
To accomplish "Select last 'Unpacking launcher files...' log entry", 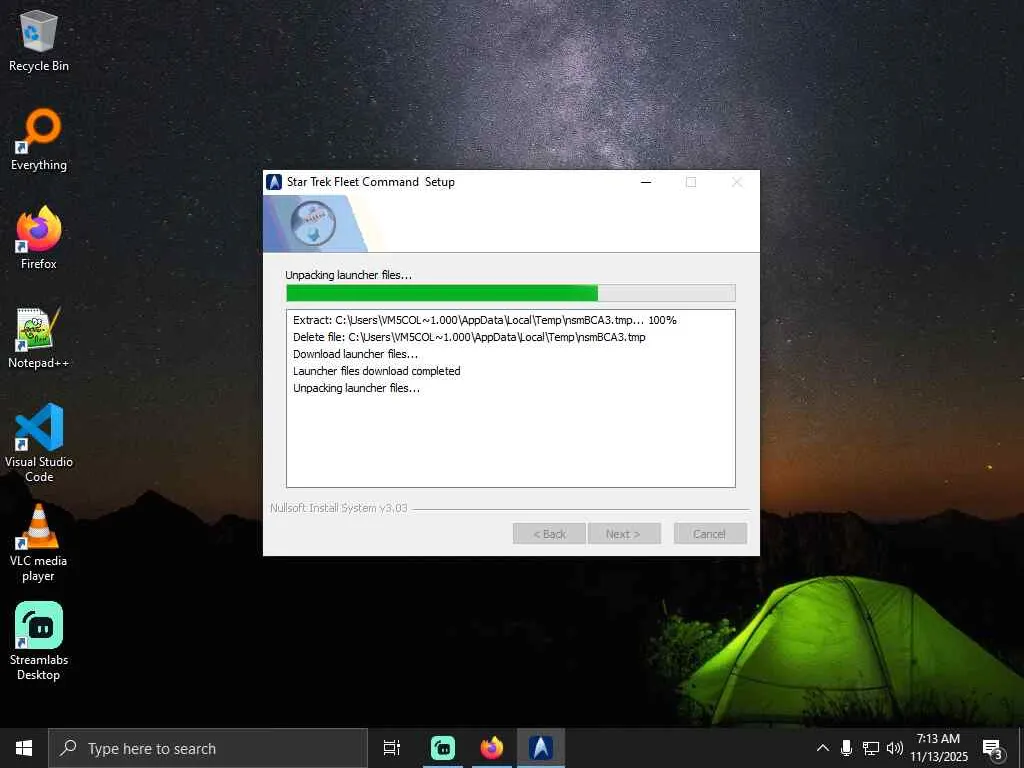I will coord(356,388).
